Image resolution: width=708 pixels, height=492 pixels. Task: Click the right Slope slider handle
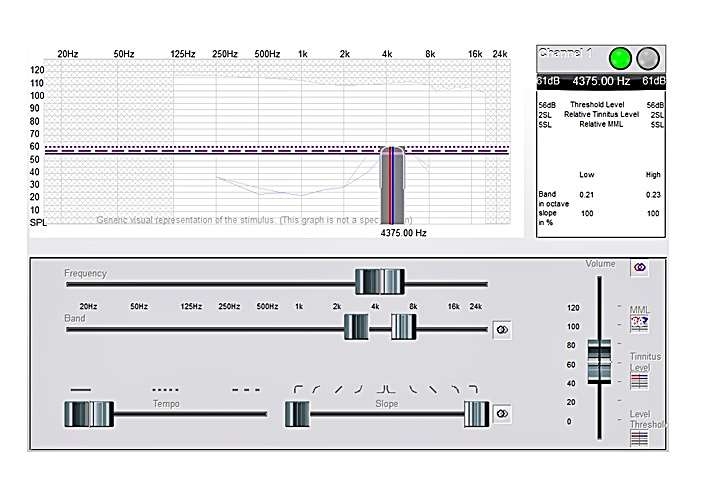(x=476, y=414)
